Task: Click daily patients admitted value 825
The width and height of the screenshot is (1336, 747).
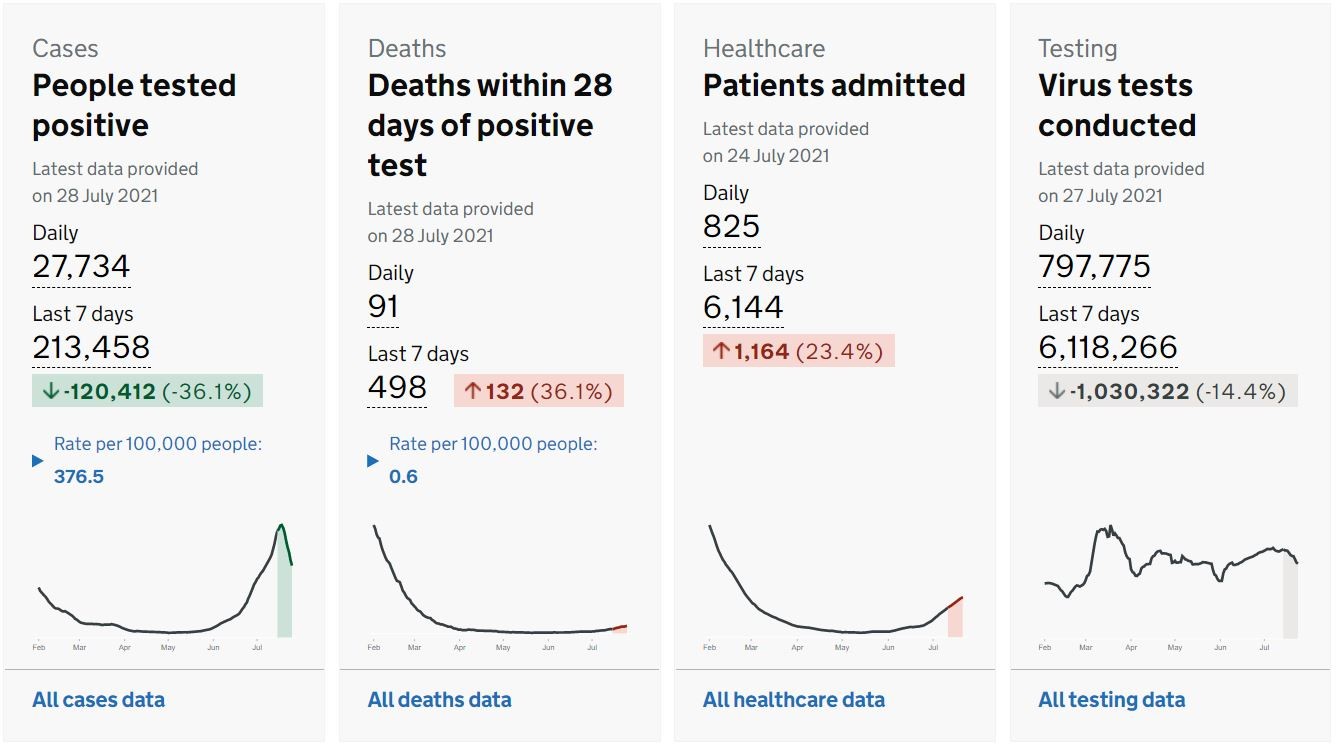Action: (x=731, y=227)
